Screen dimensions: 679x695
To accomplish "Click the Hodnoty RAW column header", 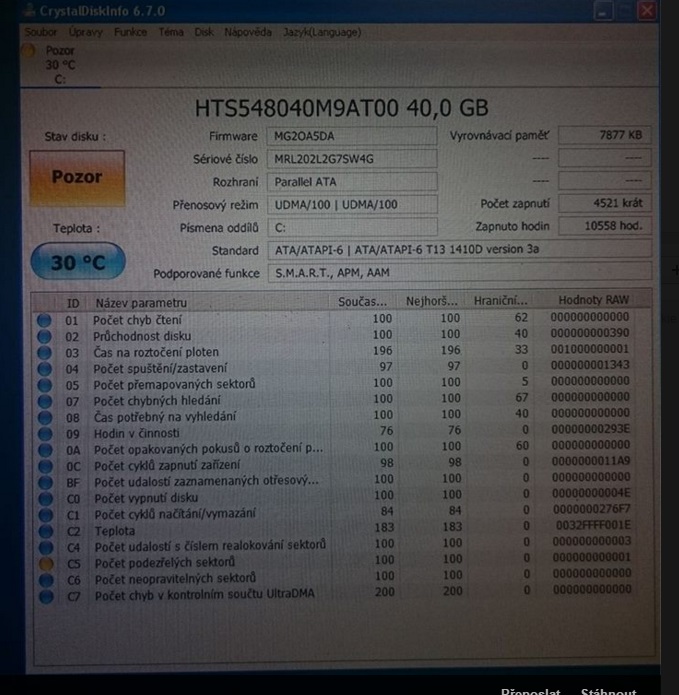I will click(x=593, y=301).
